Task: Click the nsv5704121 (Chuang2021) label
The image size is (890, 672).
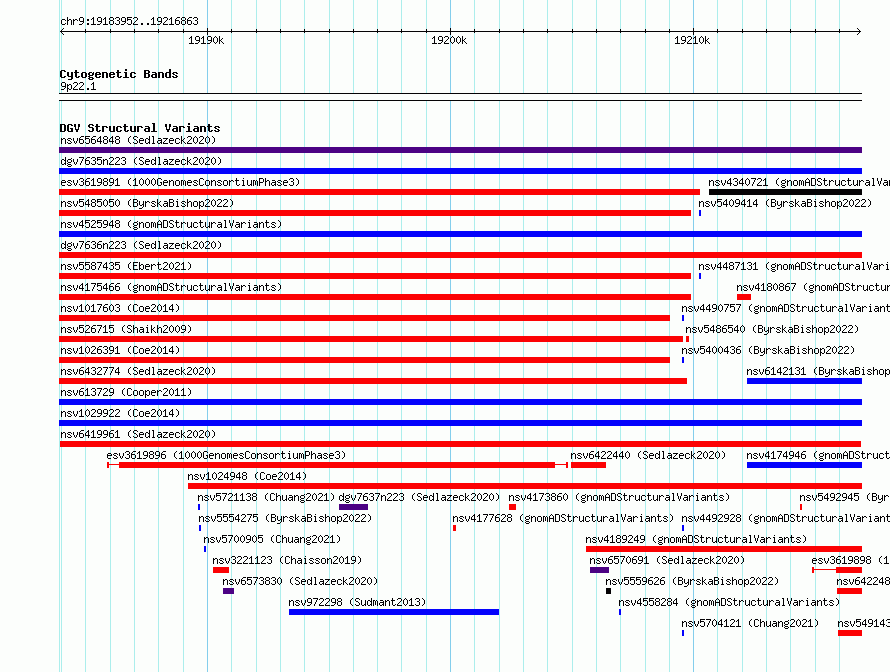Action: point(750,623)
